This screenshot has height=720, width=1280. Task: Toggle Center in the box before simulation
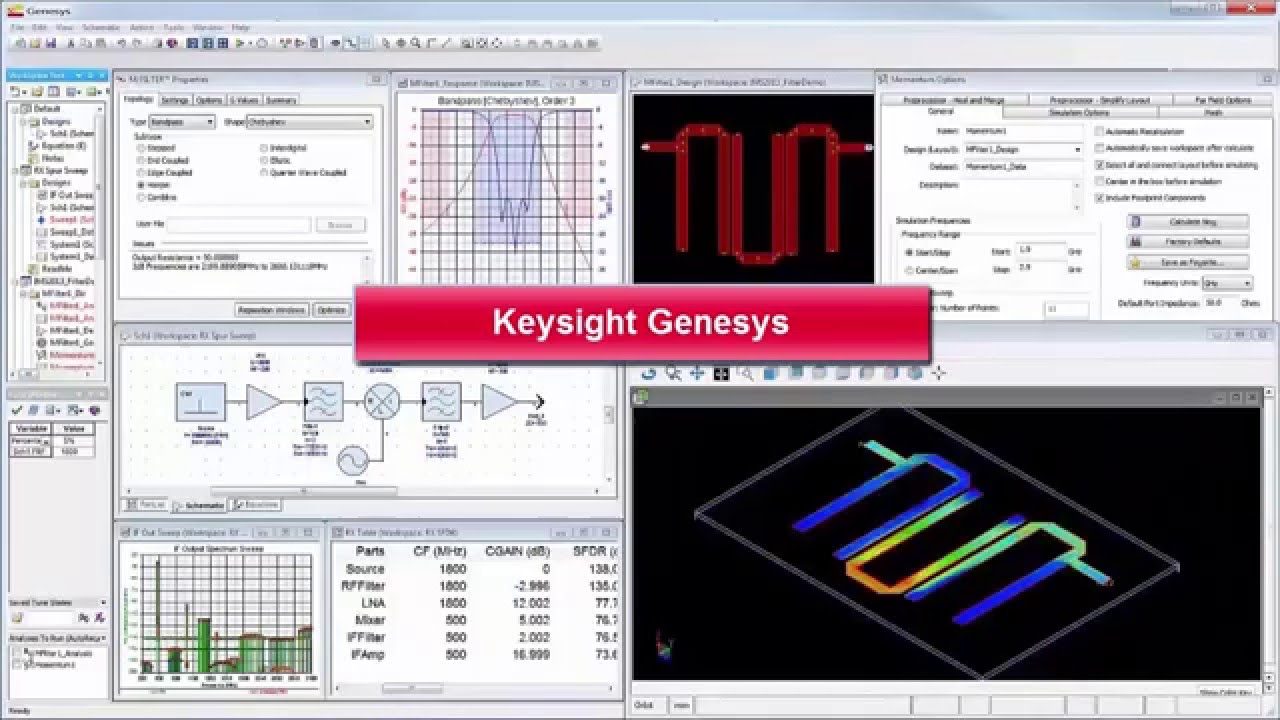click(x=1100, y=181)
